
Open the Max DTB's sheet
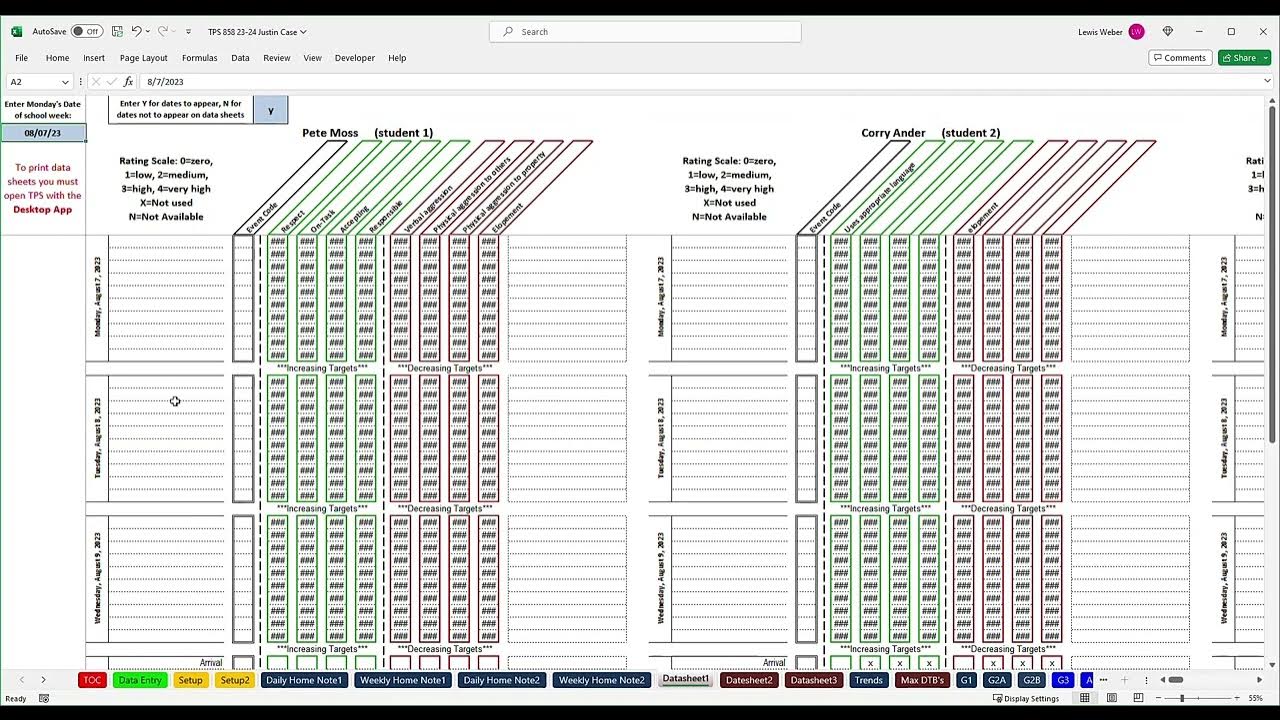point(922,680)
